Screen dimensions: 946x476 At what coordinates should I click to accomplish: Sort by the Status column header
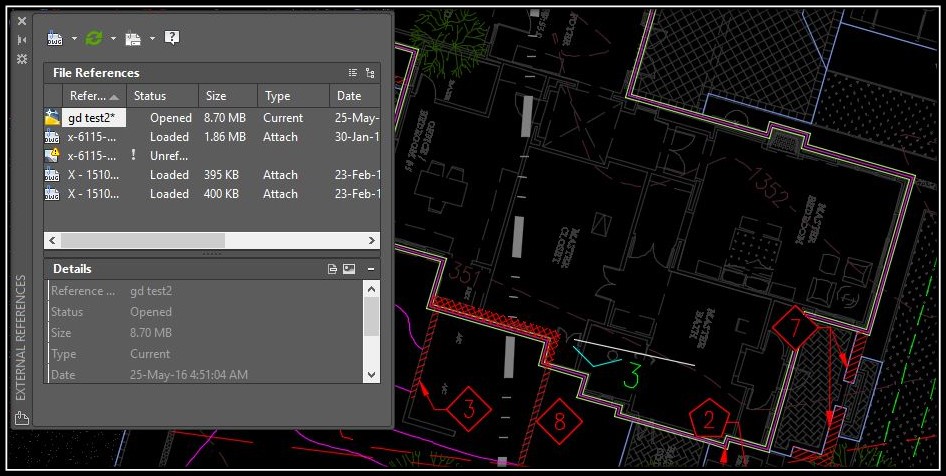point(162,96)
